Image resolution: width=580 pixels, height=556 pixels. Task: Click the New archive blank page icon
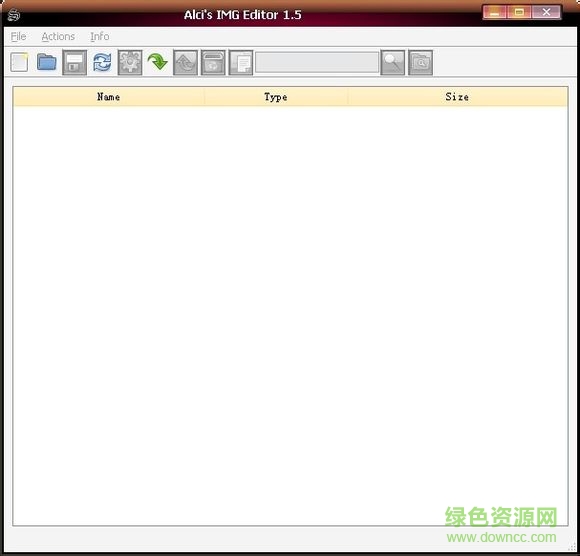(19, 62)
